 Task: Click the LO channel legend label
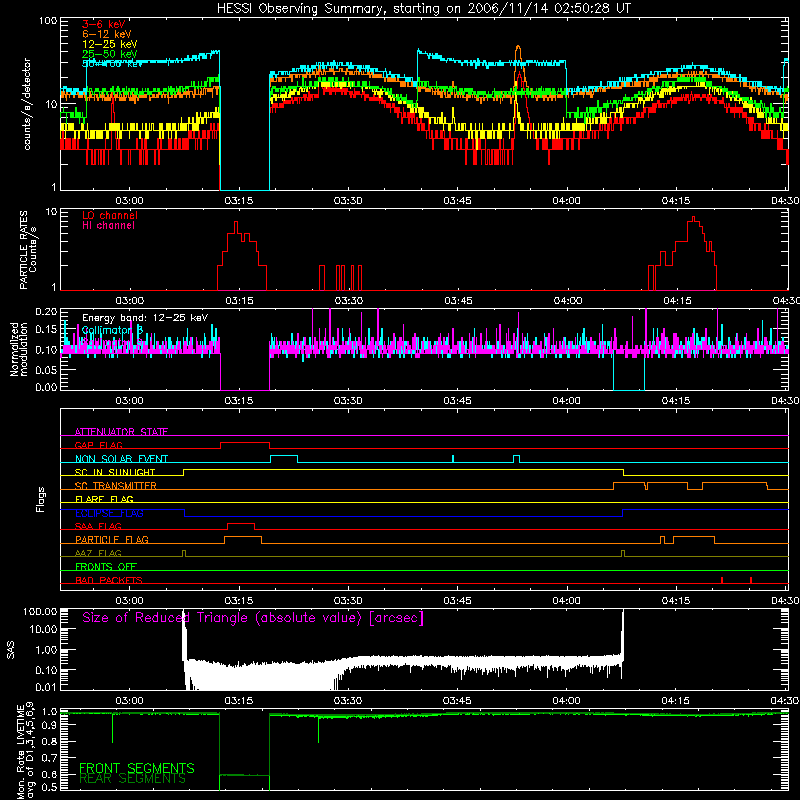(x=110, y=215)
